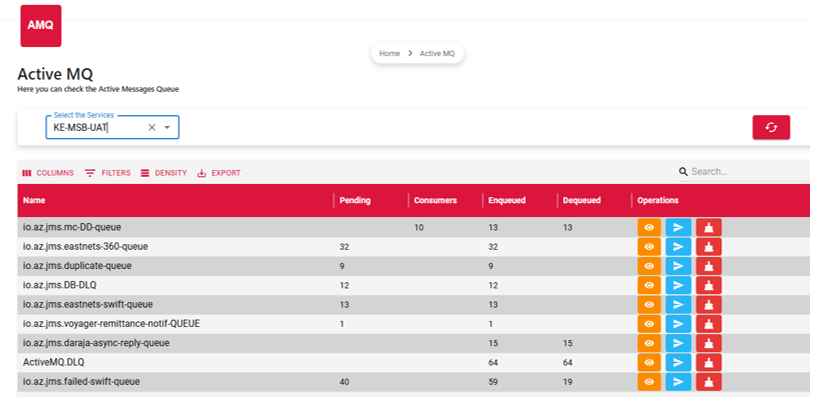Send message to daraja-async-reply-queue
This screenshot has height=397, width=814.
[x=678, y=343]
